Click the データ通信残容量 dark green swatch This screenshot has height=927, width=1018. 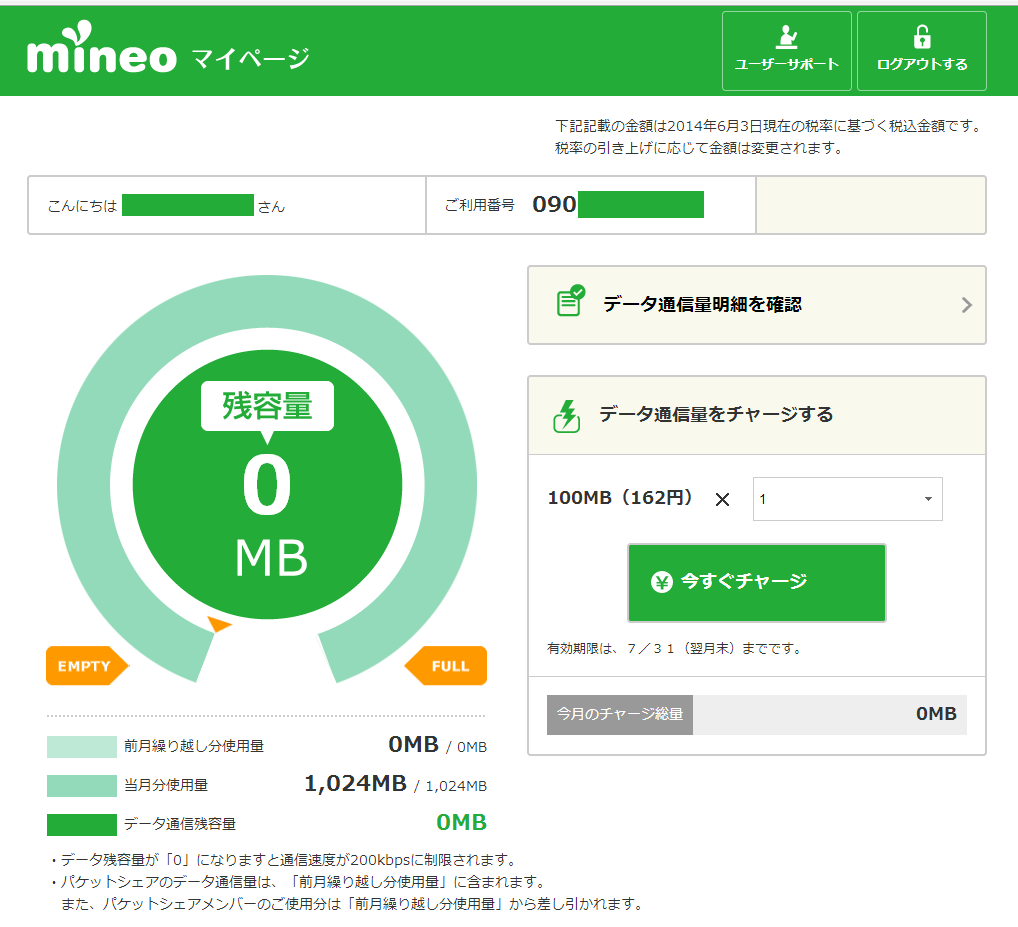82,824
